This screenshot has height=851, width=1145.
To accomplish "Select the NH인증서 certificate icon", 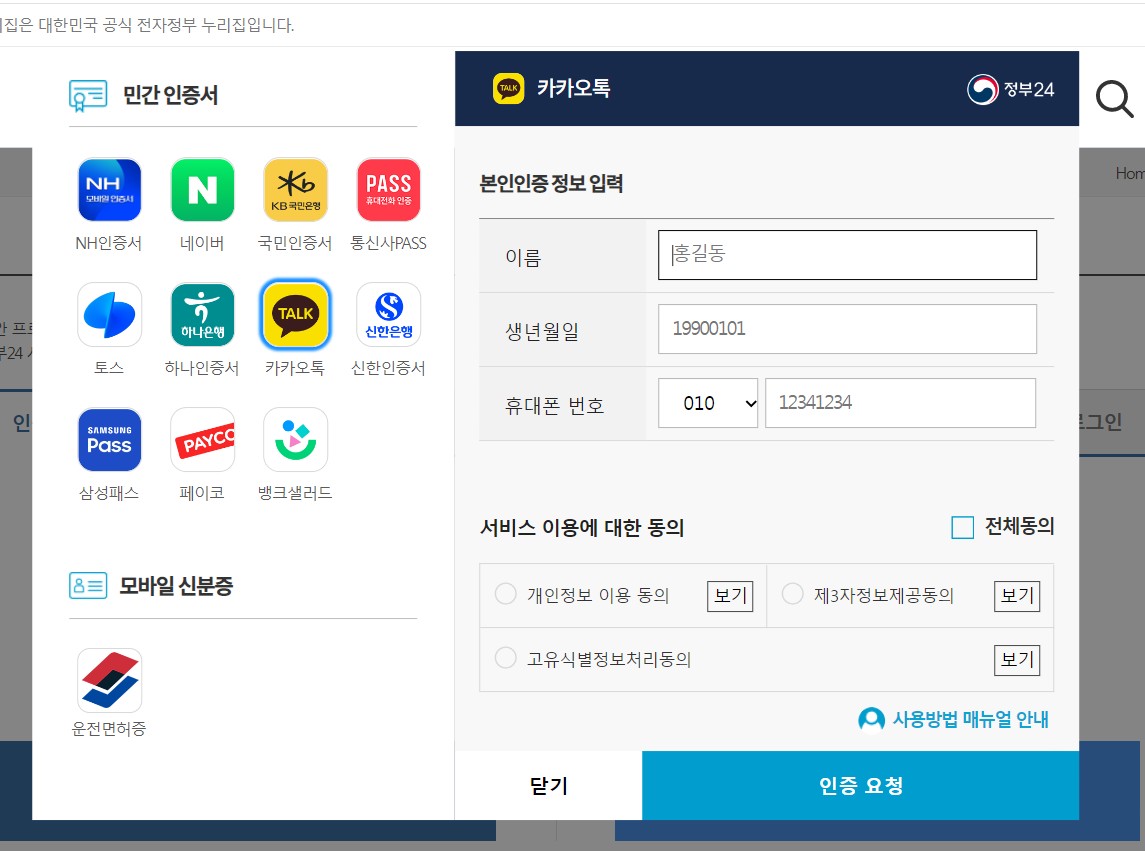I will [108, 189].
